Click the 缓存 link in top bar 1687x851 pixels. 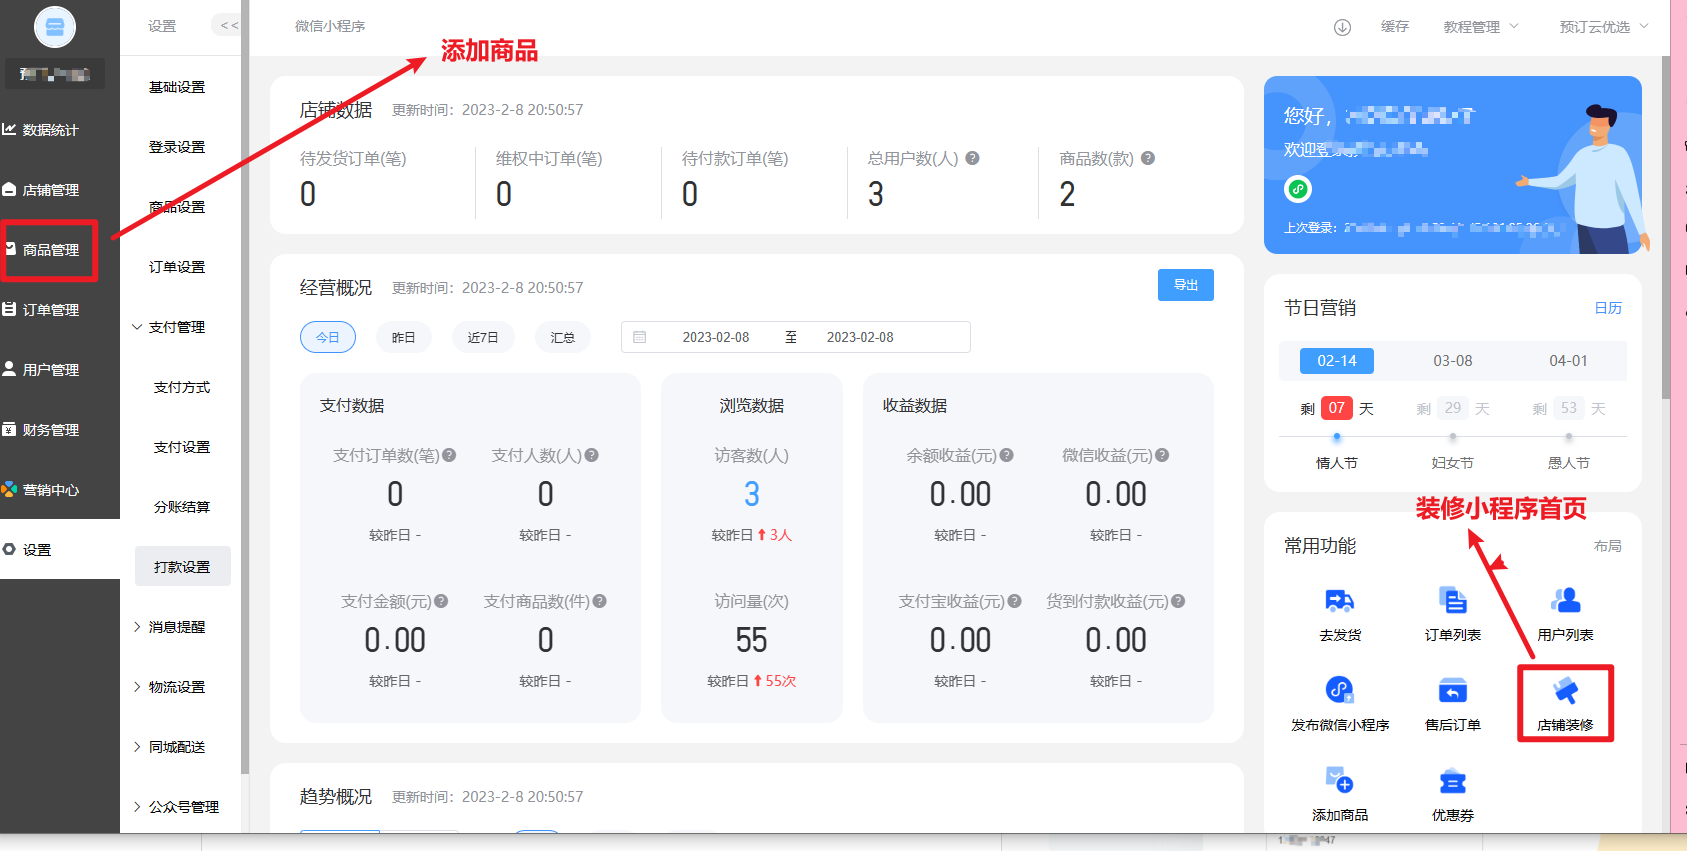point(1395,27)
